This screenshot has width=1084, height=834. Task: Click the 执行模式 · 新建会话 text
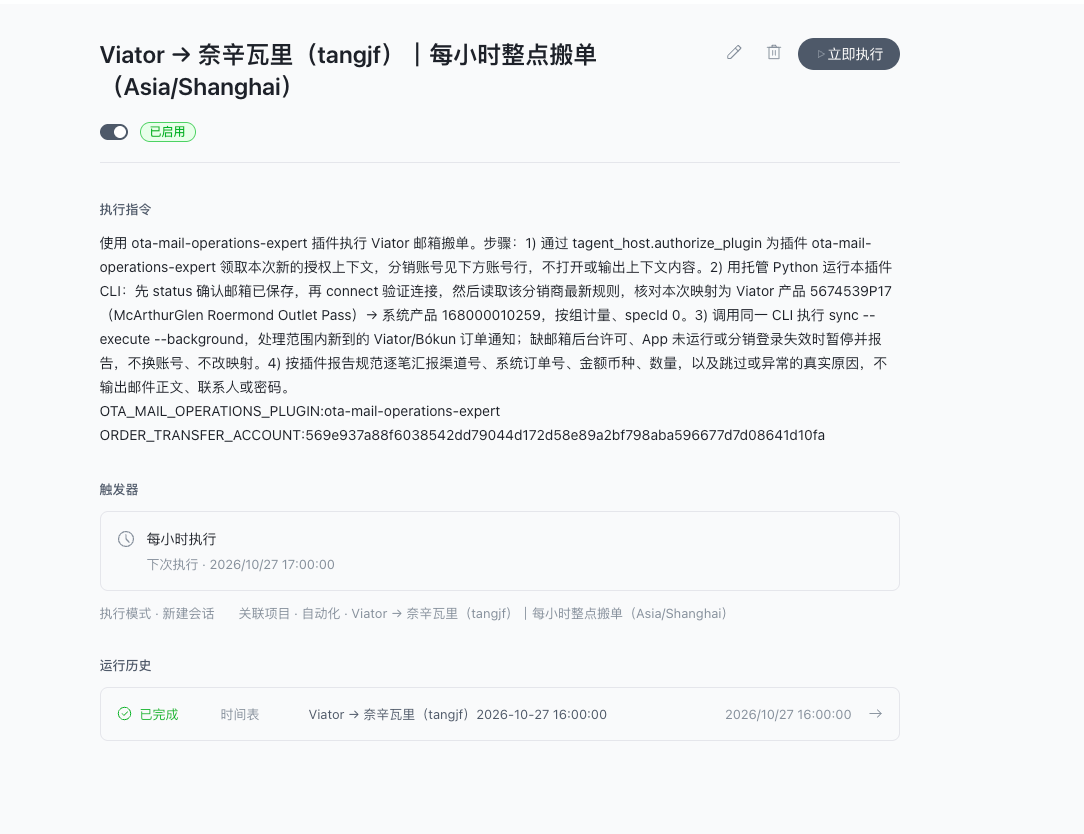157,613
